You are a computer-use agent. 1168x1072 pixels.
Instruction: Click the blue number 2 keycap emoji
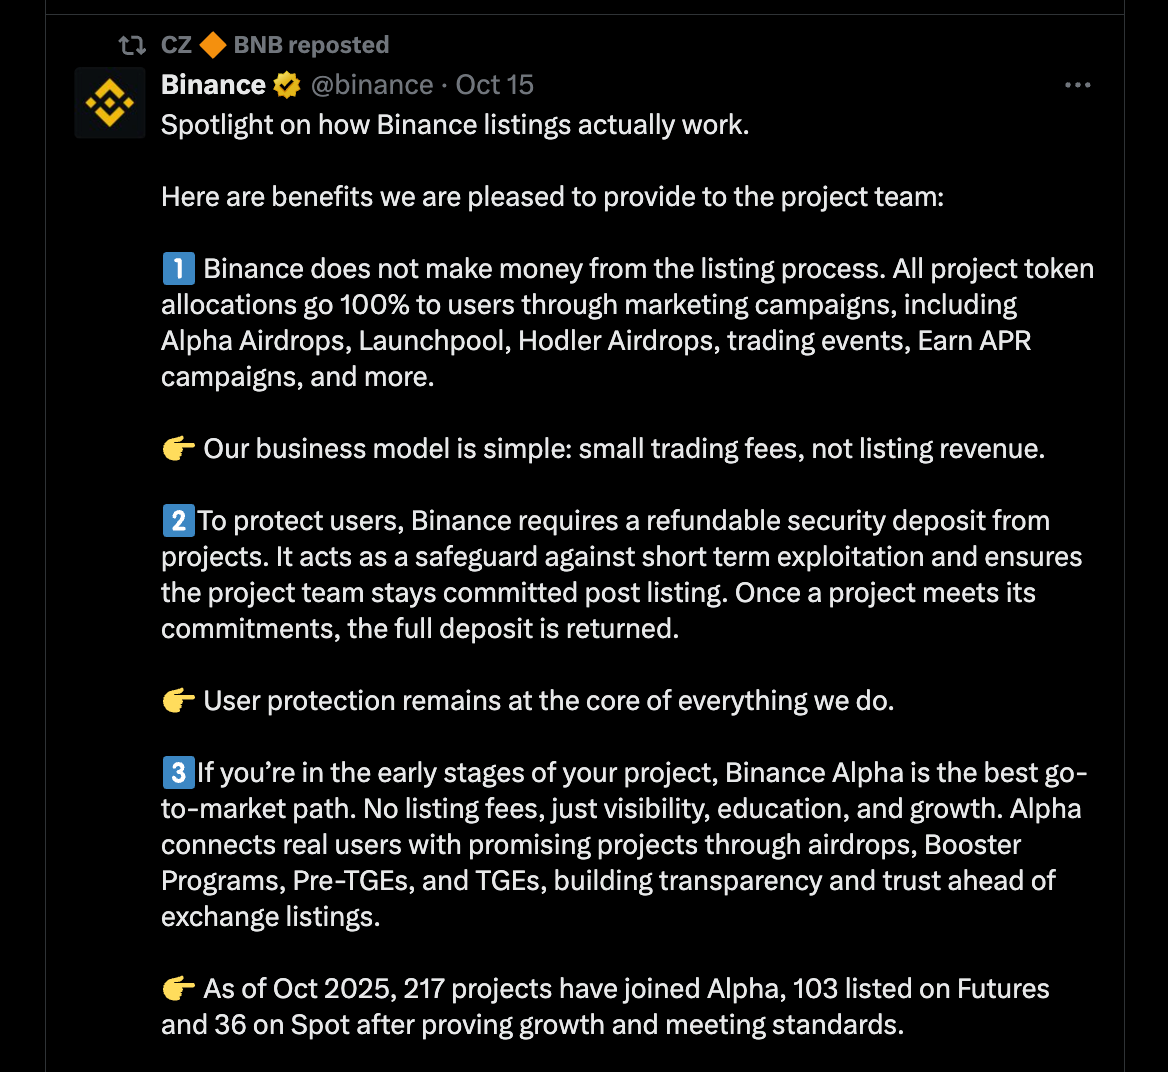178,521
